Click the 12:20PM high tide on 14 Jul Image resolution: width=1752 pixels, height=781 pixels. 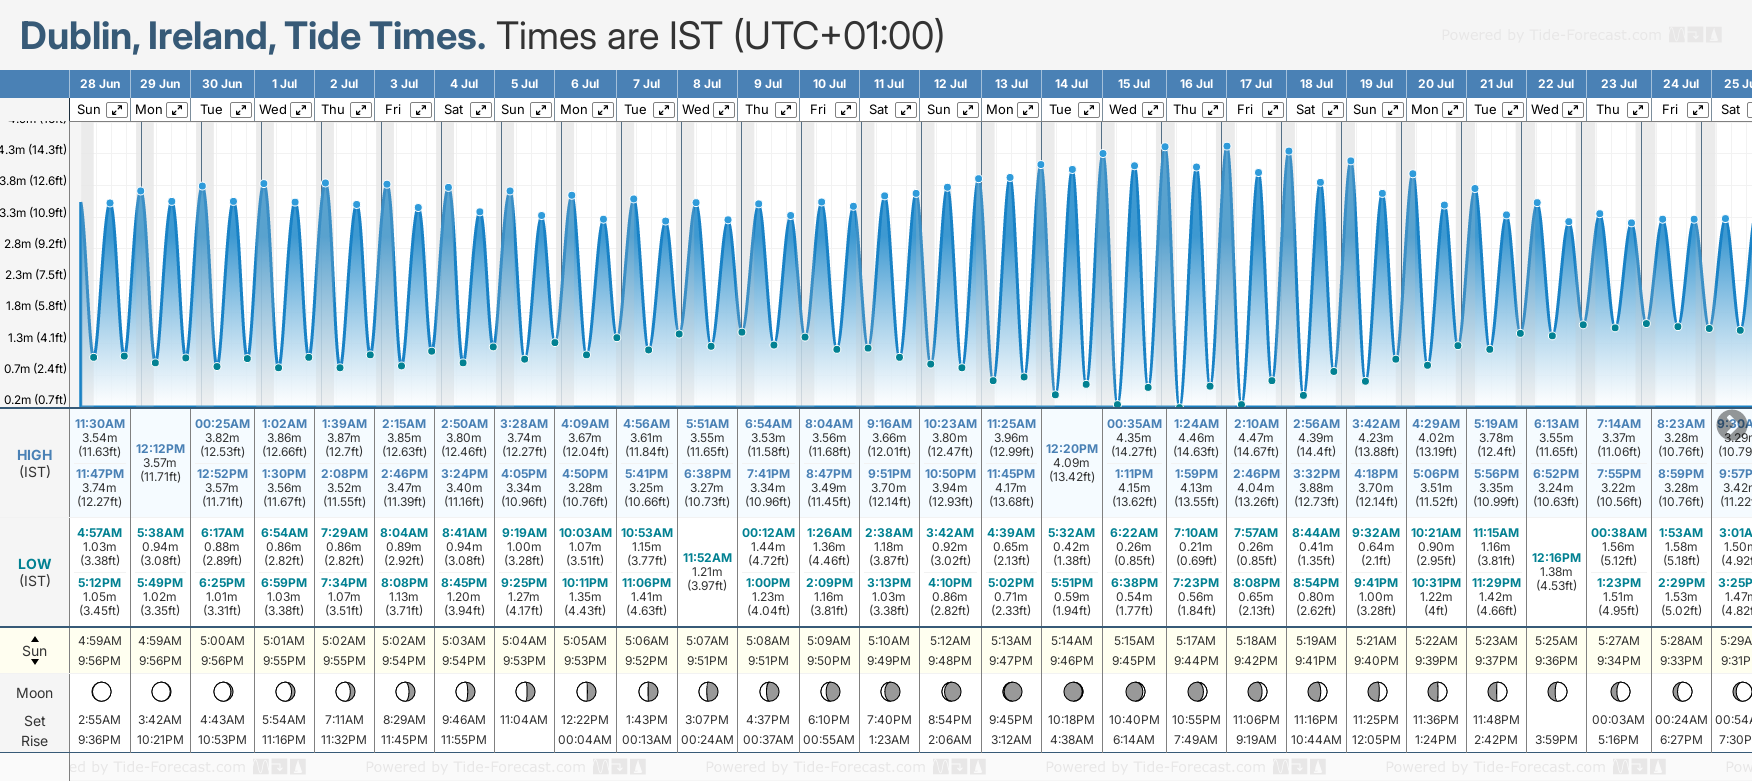pyautogui.click(x=1071, y=449)
